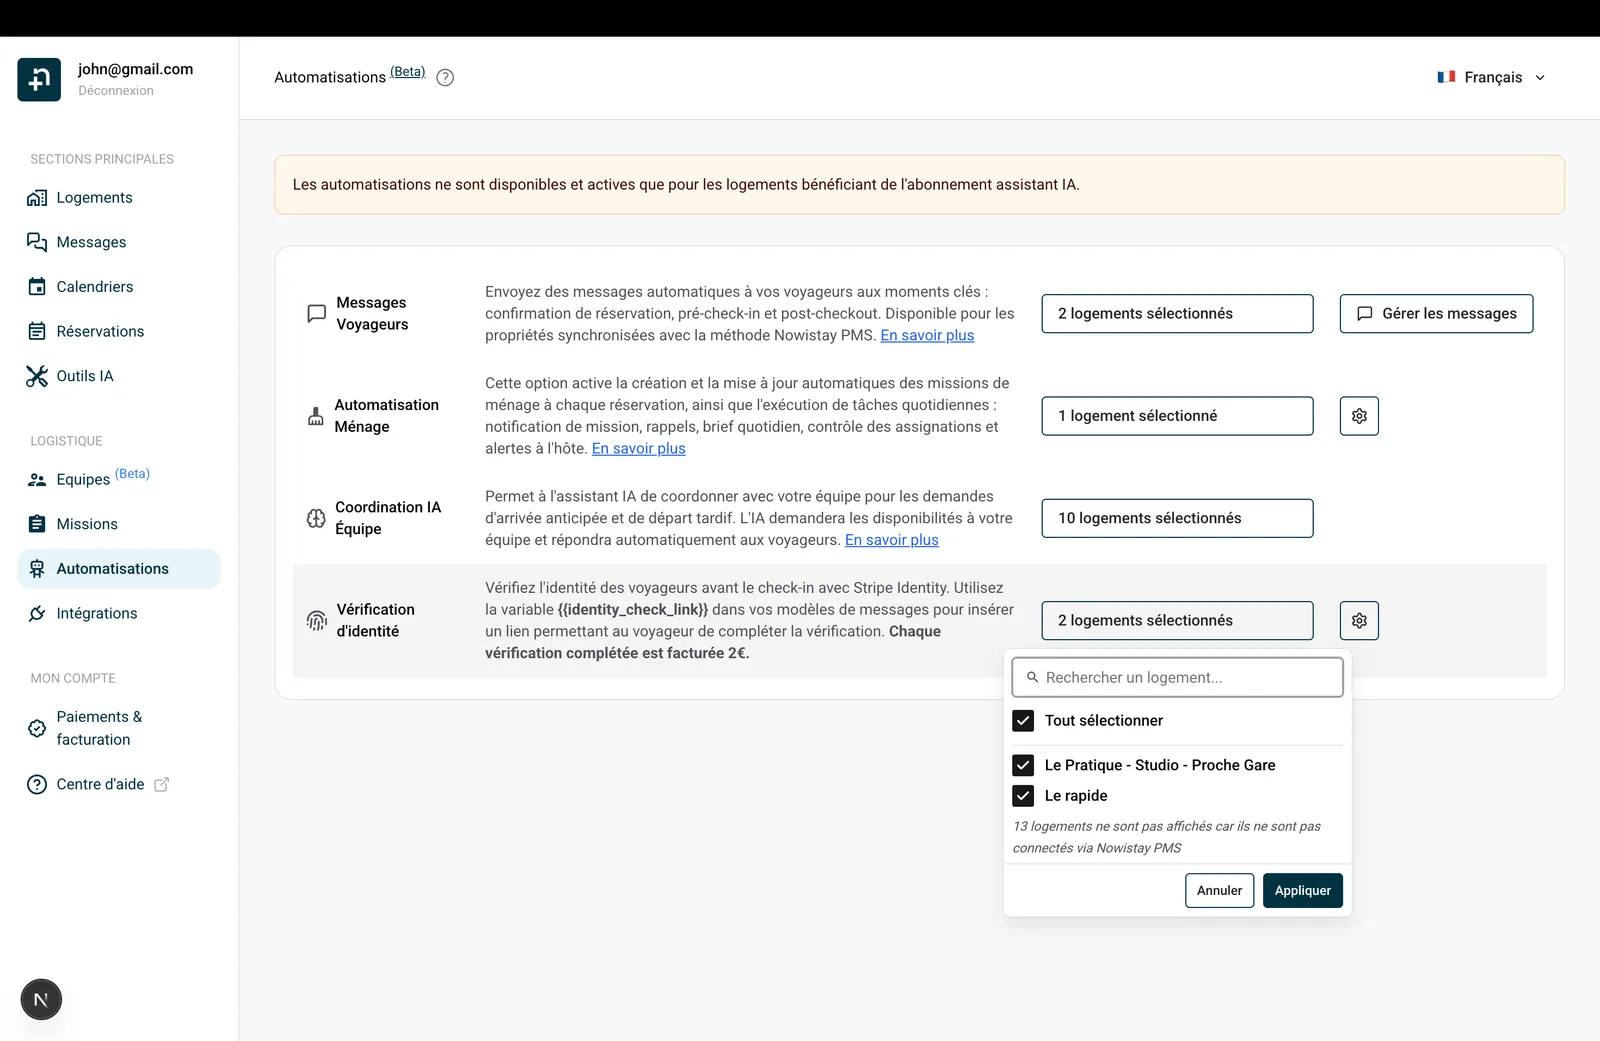Screen dimensions: 1600x1041
Task: Open the help question mark beside Automatisations
Action: pyautogui.click(x=445, y=78)
